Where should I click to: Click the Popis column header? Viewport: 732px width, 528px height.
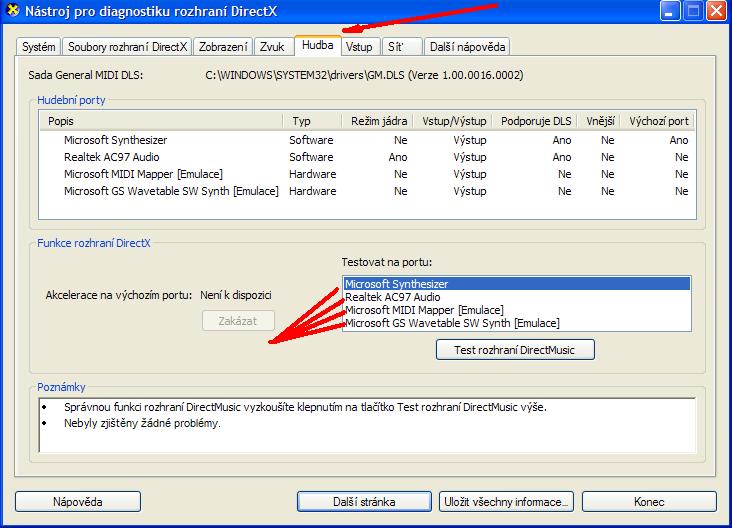pos(164,121)
